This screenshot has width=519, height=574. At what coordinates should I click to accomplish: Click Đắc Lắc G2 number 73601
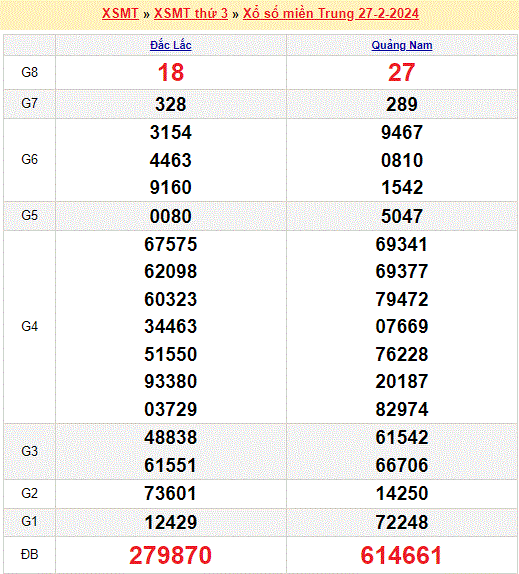(x=171, y=493)
